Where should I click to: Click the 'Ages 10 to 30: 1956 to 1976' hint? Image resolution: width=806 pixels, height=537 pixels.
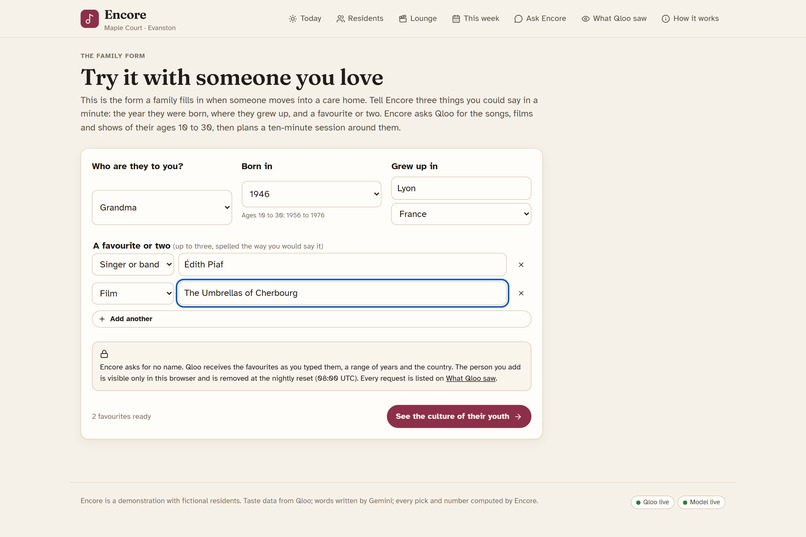tap(283, 215)
